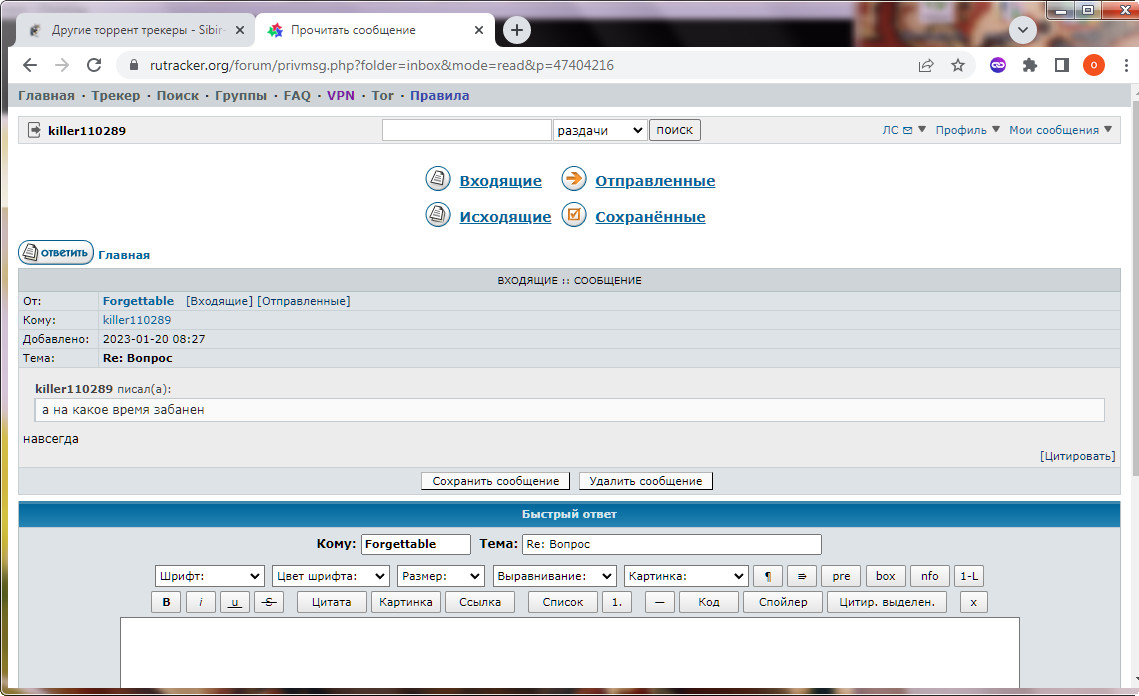
Task: Reload the page with the refresh icon
Action: tap(94, 65)
